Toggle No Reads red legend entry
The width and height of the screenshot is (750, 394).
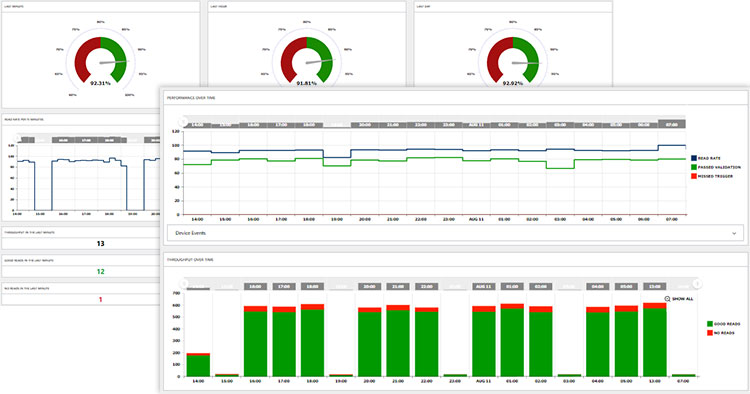(x=720, y=333)
